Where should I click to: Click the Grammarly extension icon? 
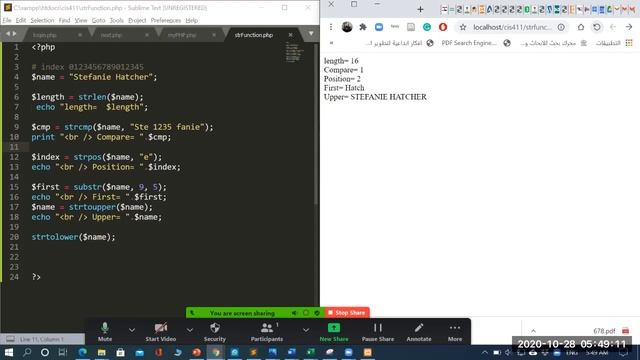pyautogui.click(x=427, y=27)
